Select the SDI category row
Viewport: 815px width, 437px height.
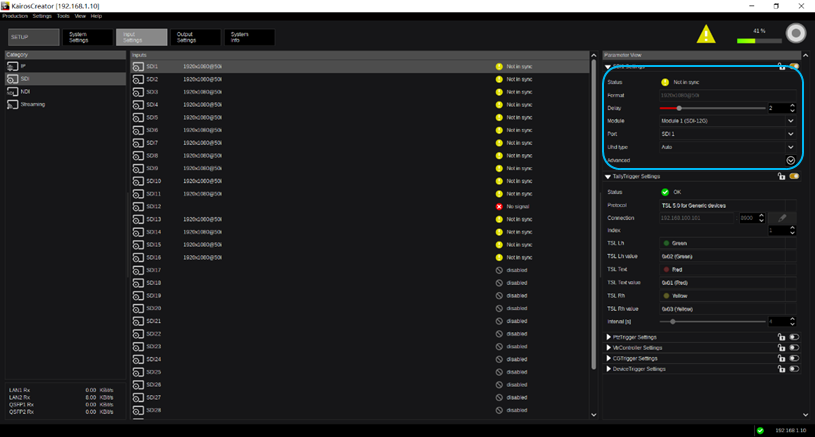(65, 79)
